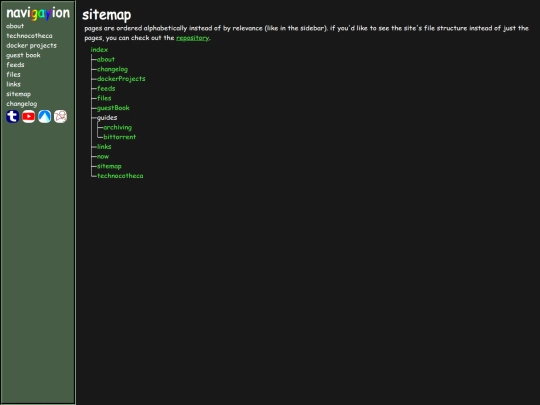Open files in the sitemap tree

coord(104,98)
